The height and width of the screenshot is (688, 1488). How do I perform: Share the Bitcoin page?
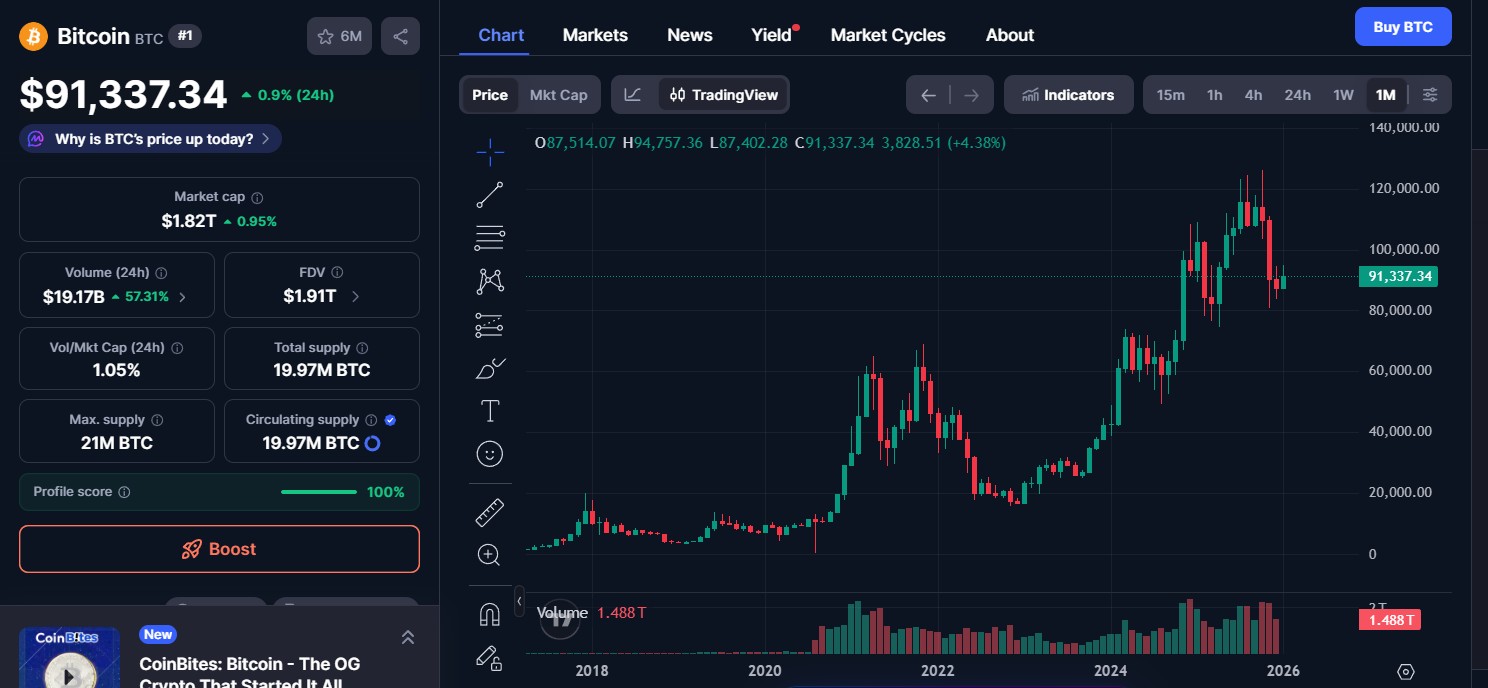pyautogui.click(x=400, y=35)
